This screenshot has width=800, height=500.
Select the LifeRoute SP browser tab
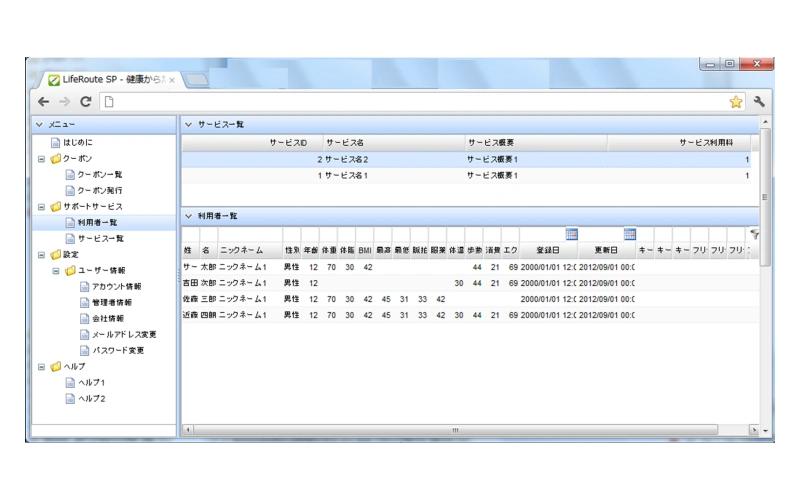point(110,80)
